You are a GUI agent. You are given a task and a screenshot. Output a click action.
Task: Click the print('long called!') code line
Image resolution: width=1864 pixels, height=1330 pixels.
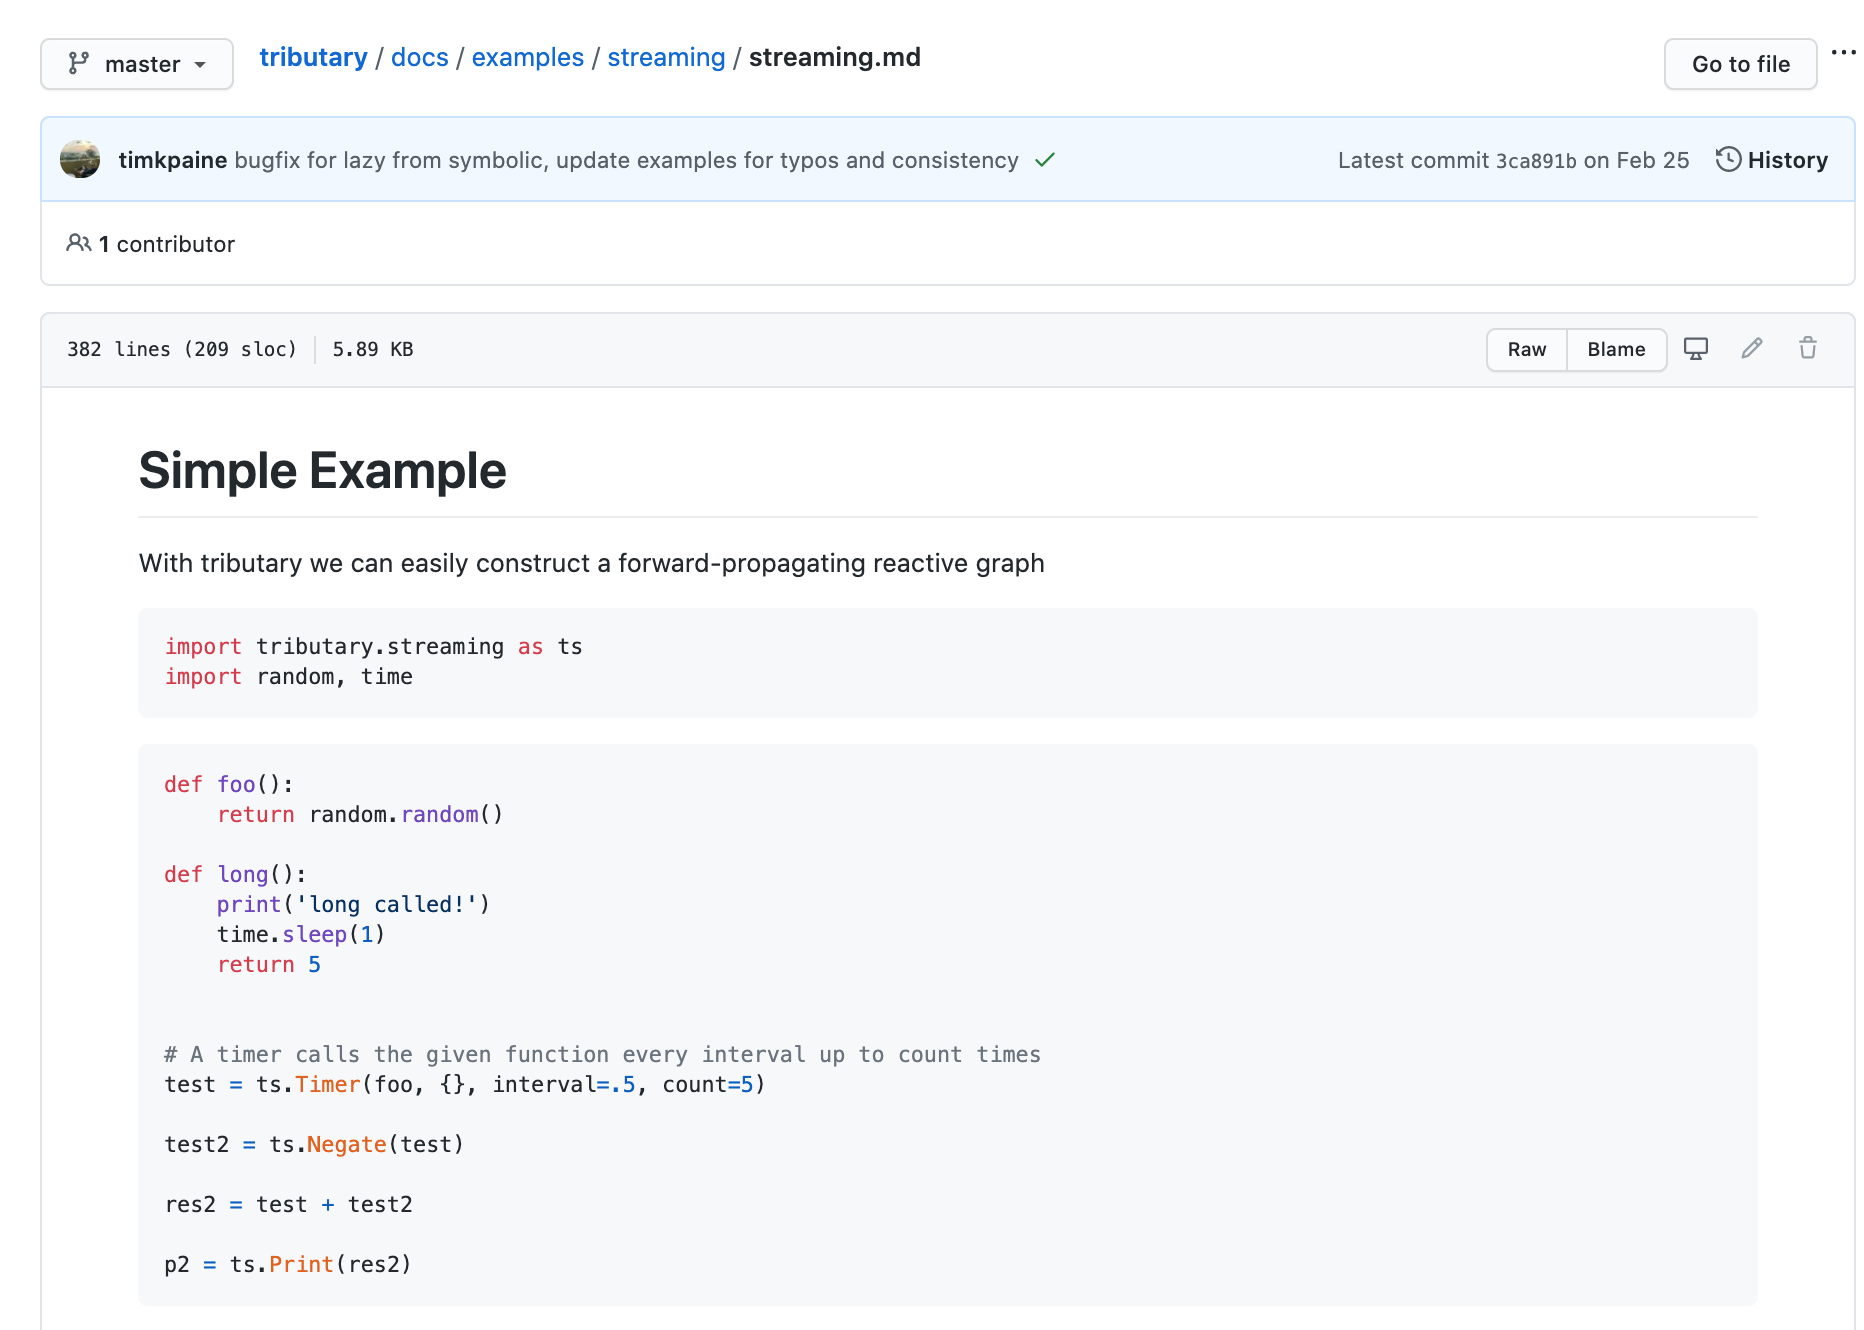(353, 905)
